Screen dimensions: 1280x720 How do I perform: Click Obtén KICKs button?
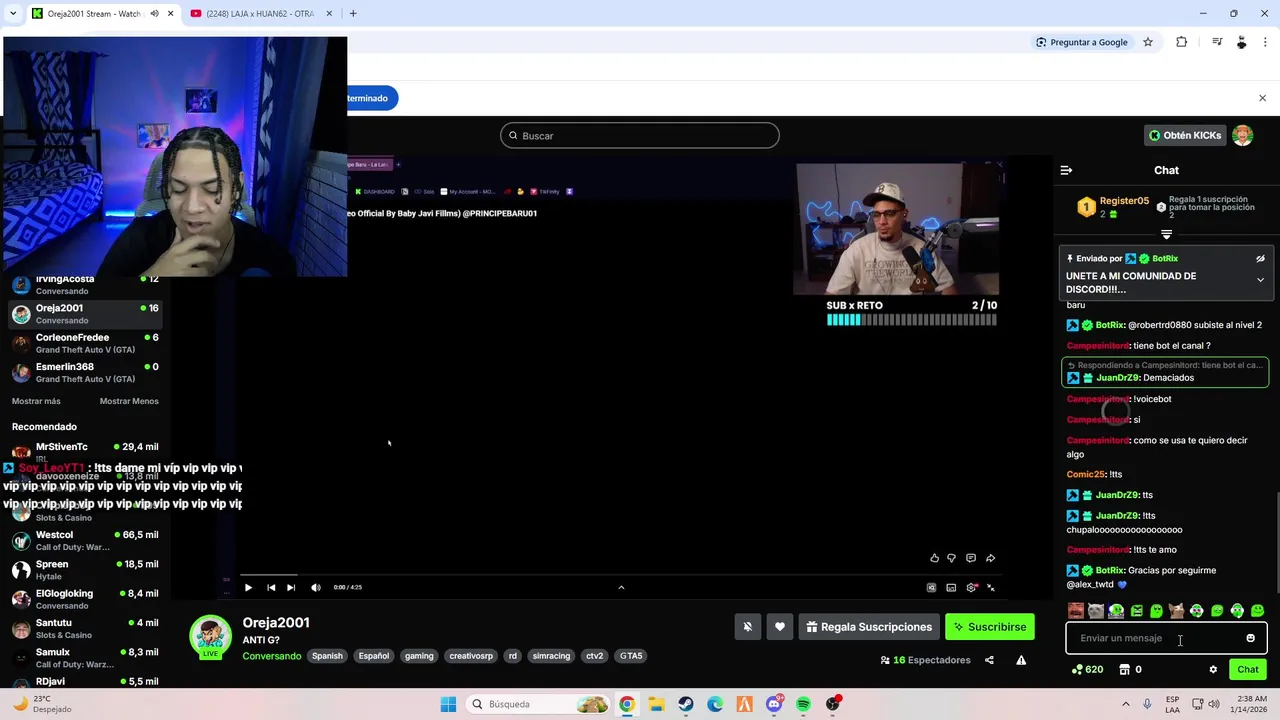tap(1185, 135)
